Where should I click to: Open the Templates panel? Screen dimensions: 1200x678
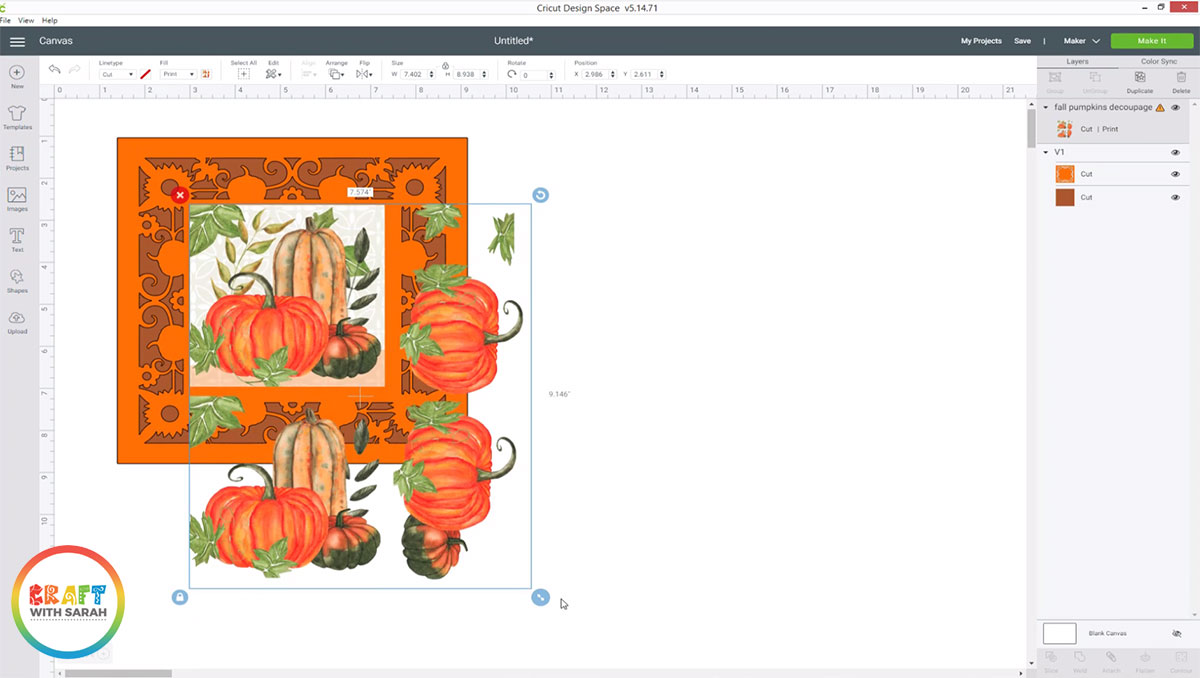coord(16,115)
